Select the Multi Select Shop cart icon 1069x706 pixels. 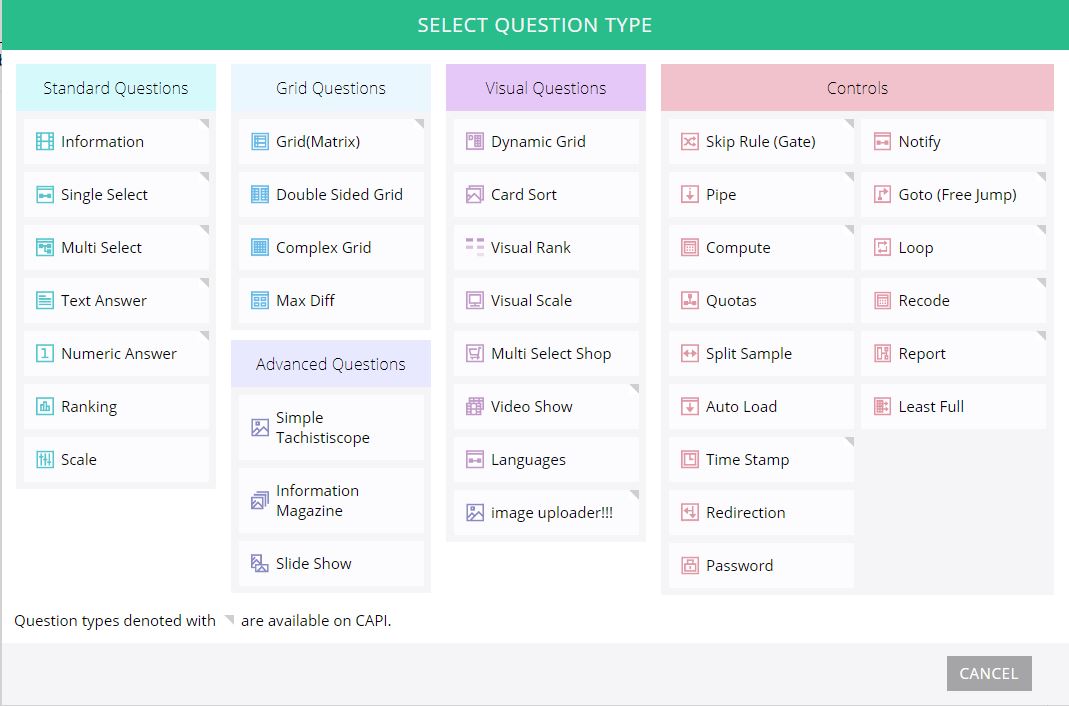[474, 354]
